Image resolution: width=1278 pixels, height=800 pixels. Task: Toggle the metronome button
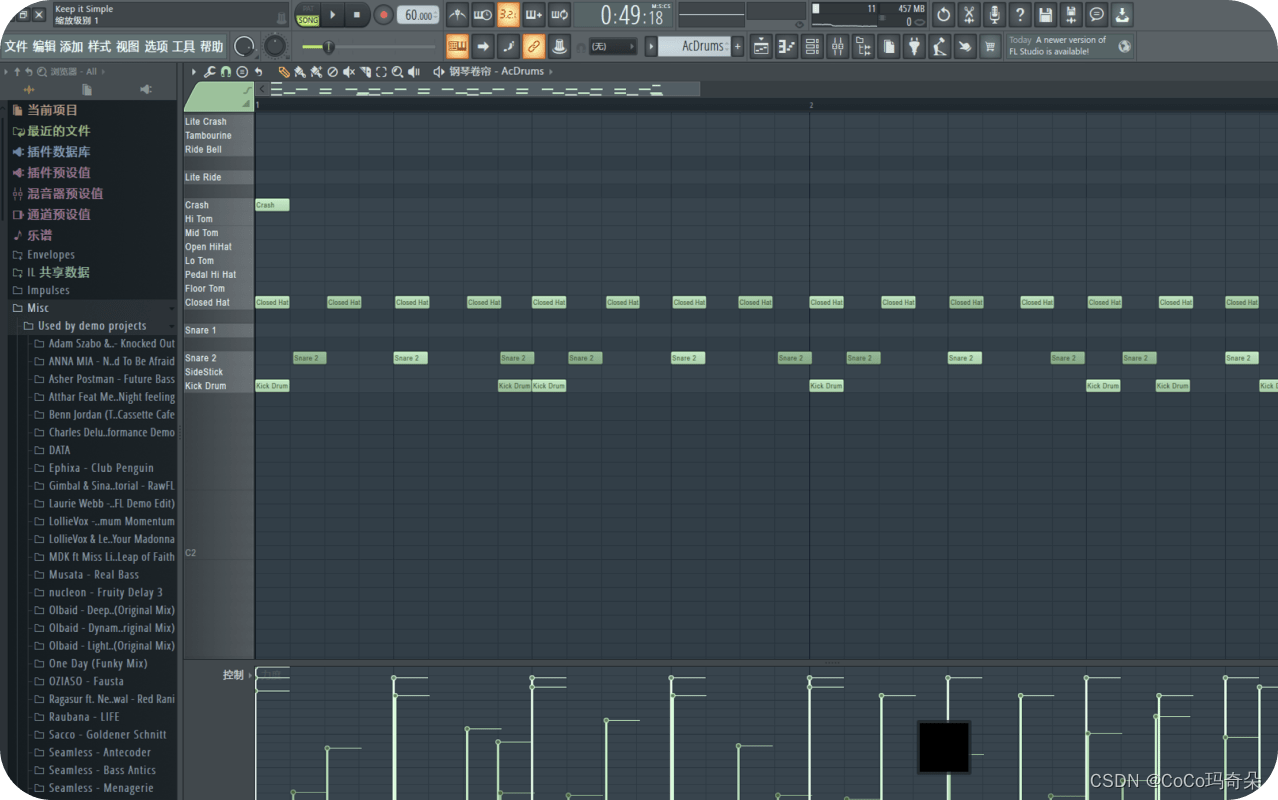click(457, 15)
